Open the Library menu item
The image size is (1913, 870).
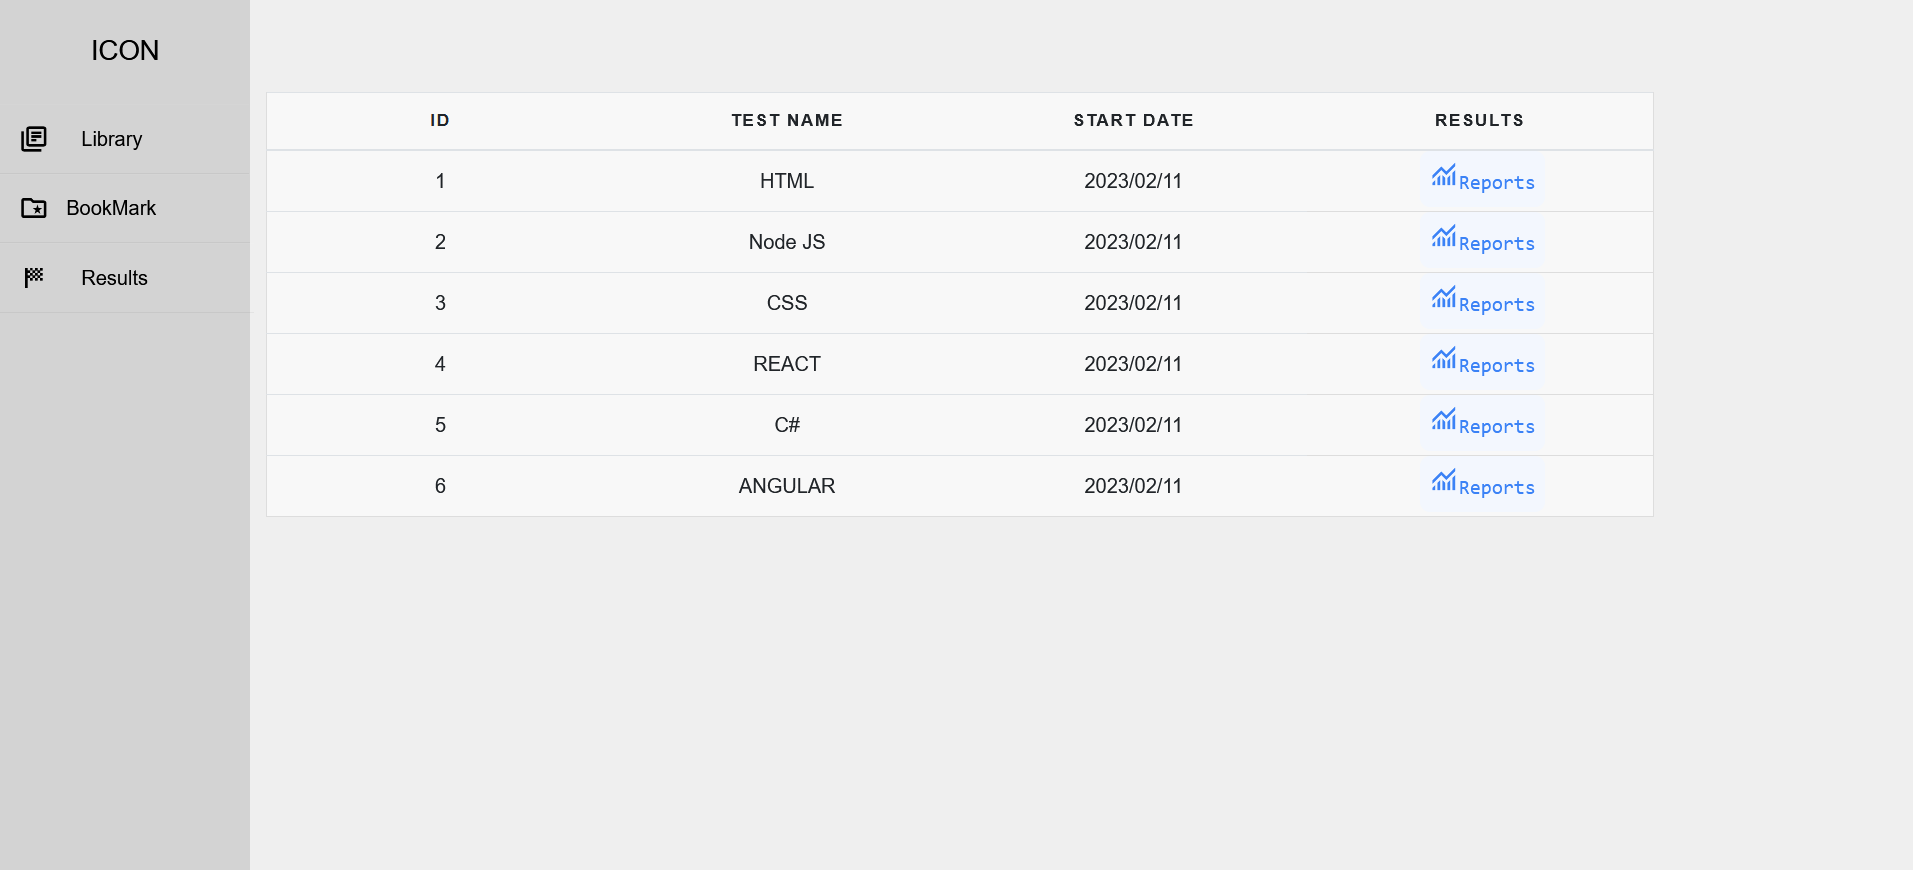(112, 139)
